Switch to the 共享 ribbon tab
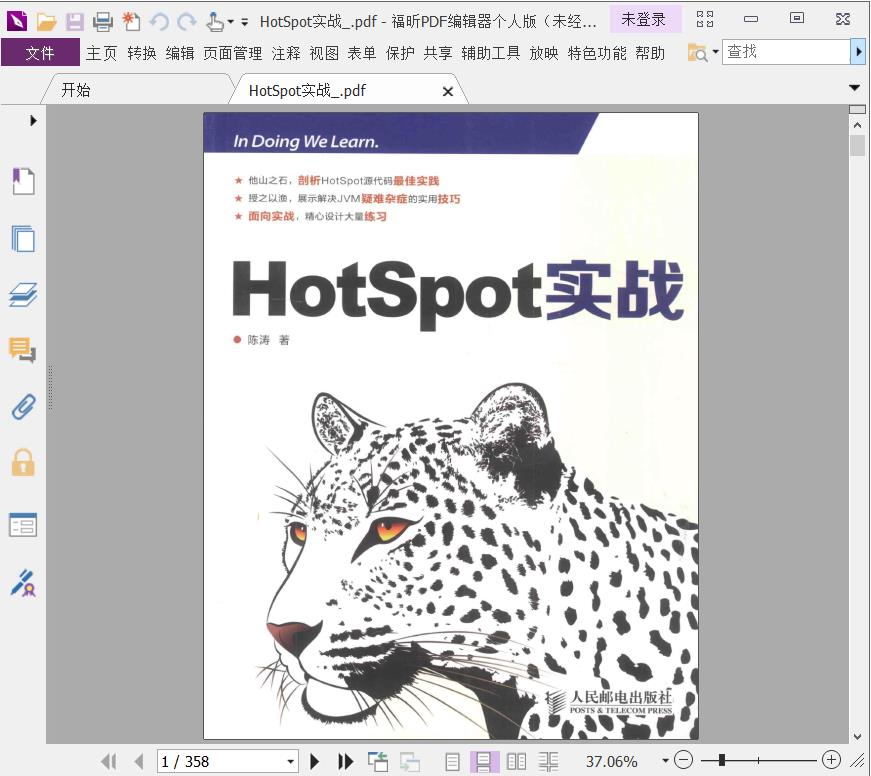871x776 pixels. (438, 53)
